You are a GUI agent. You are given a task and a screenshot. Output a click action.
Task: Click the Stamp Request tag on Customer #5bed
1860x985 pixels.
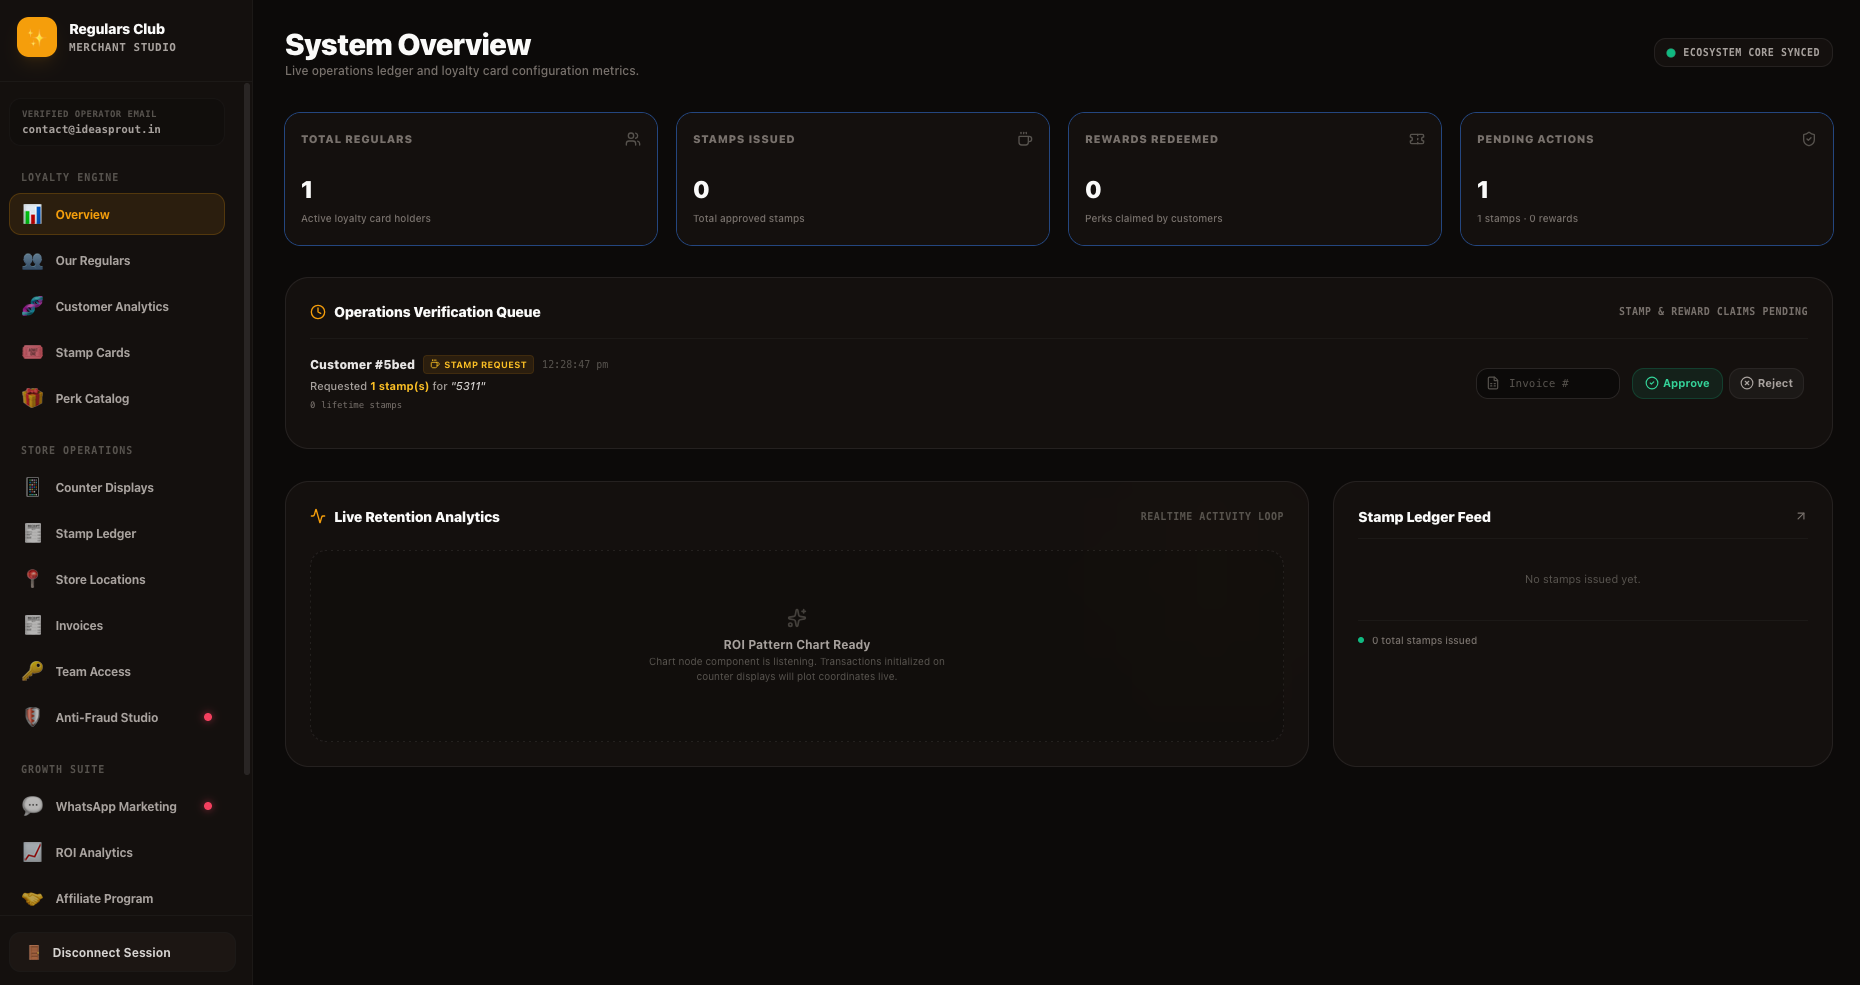(478, 365)
